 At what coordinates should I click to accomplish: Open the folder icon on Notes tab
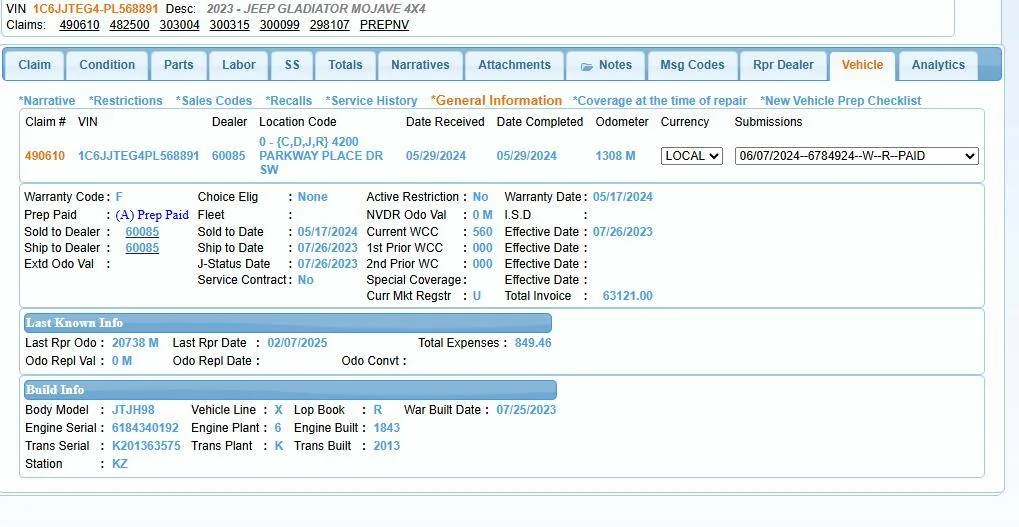587,66
